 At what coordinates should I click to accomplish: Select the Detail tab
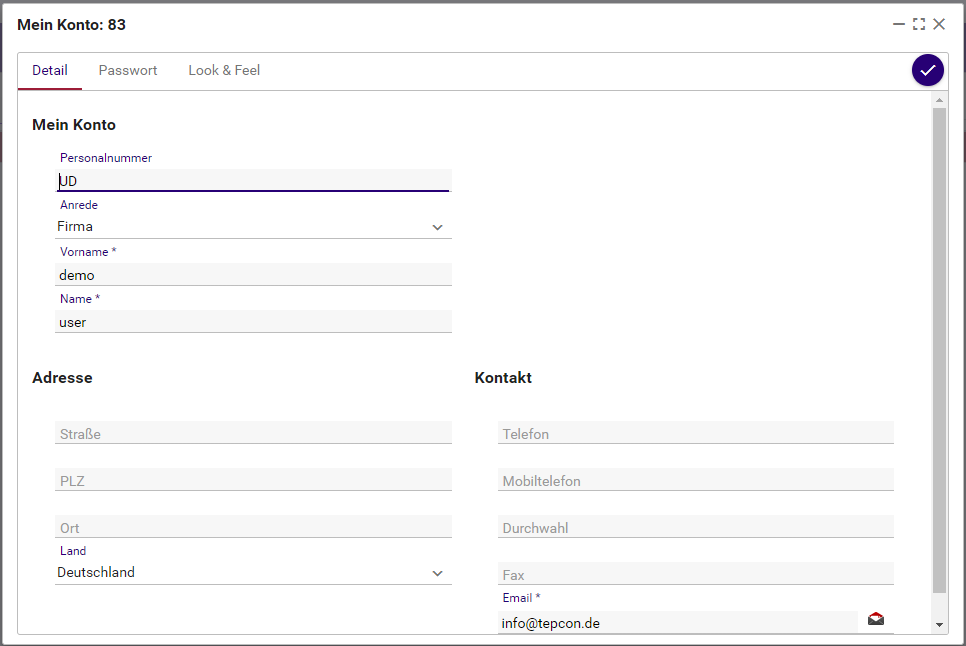50,71
